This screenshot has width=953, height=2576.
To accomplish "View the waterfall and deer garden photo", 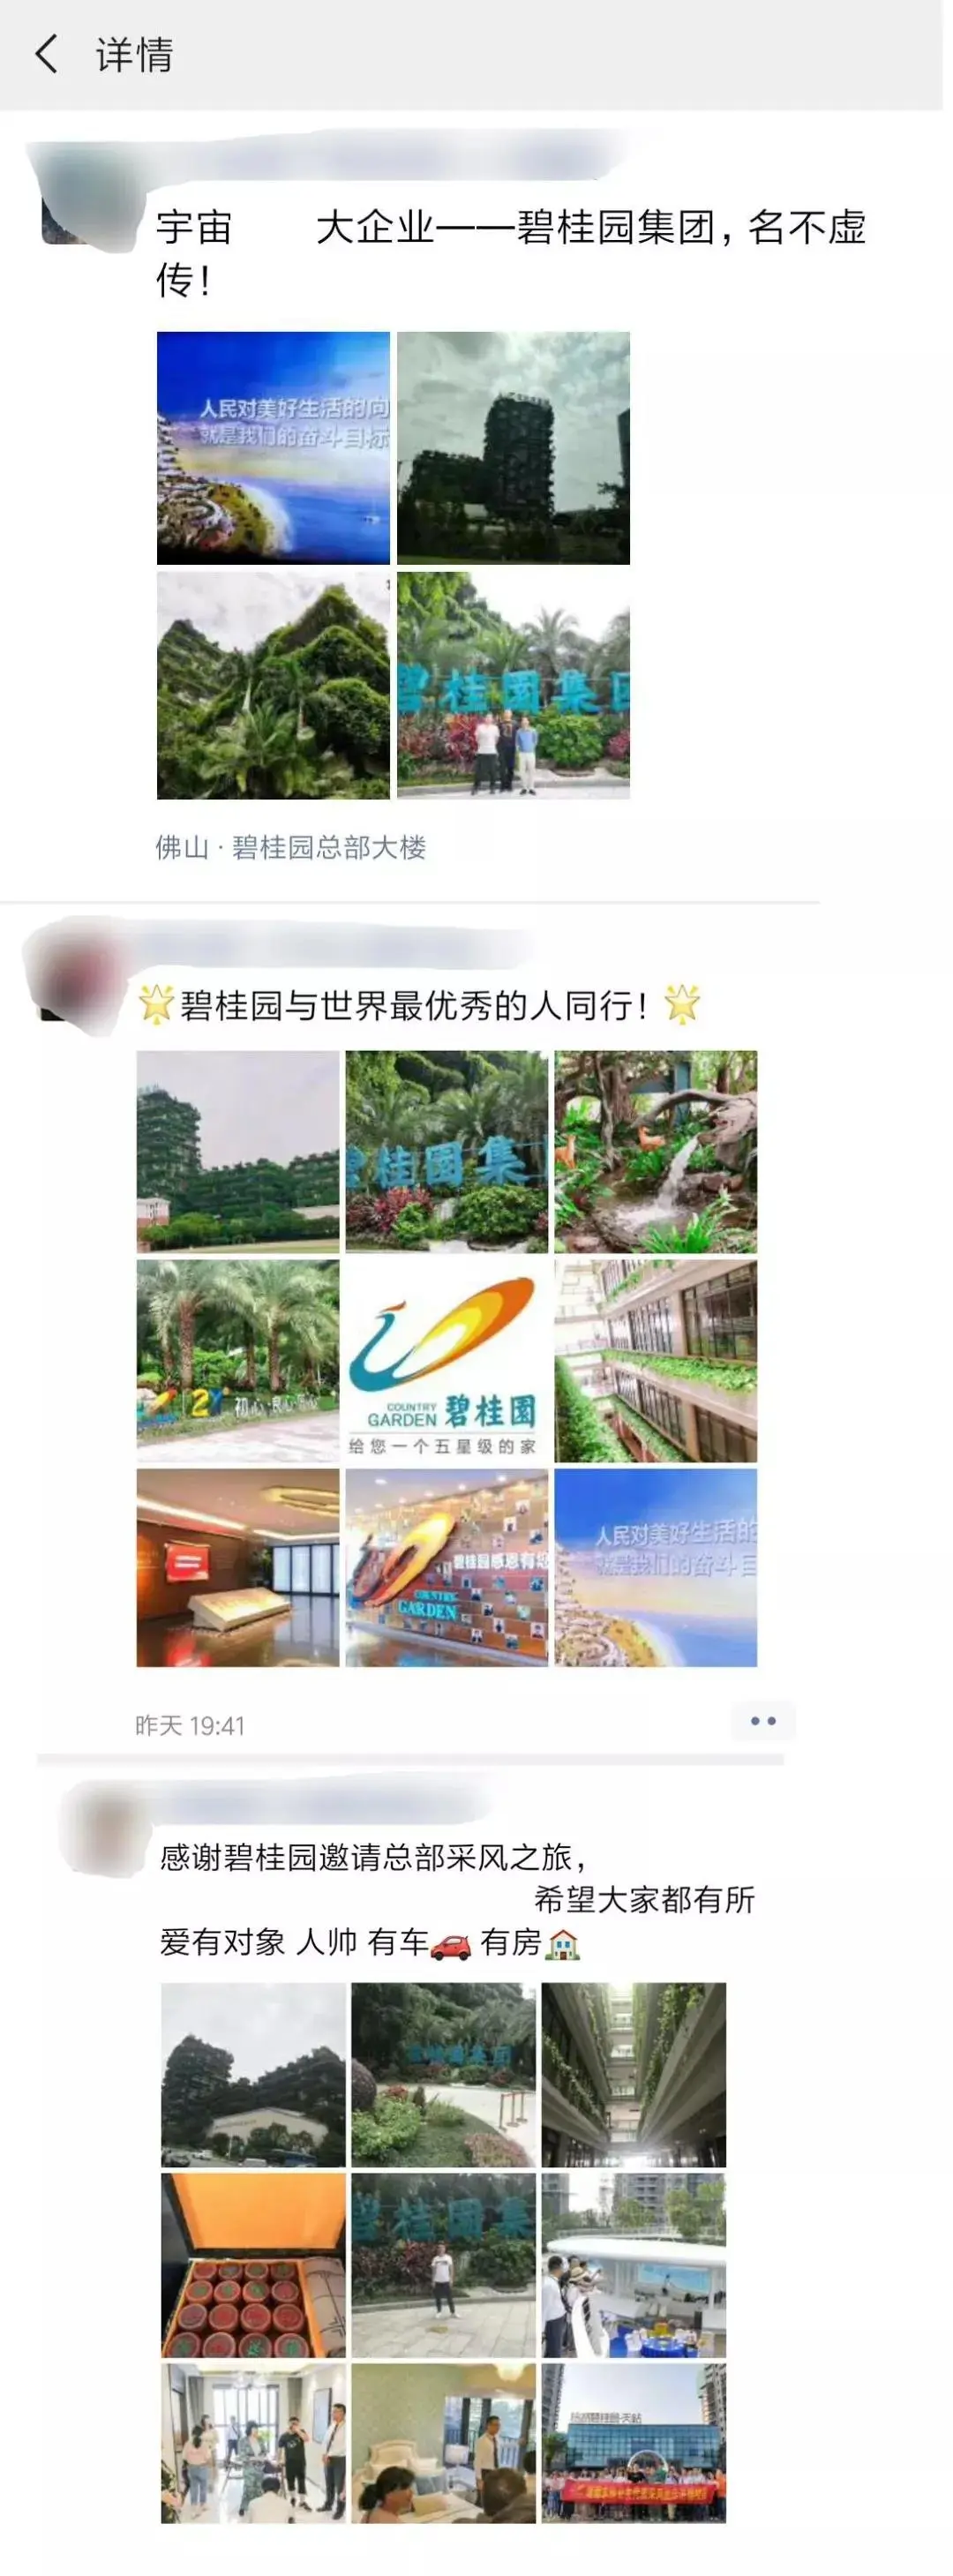I will point(656,1151).
